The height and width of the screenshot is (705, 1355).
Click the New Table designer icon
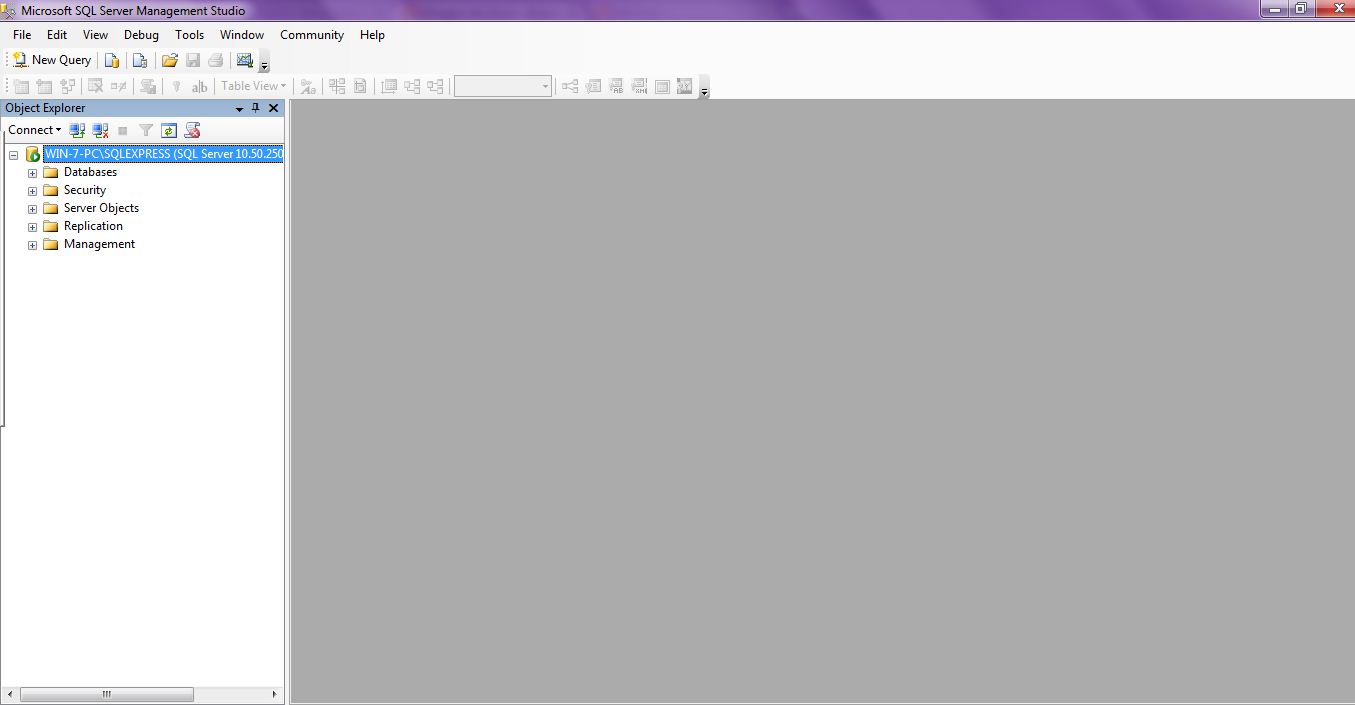[21, 86]
